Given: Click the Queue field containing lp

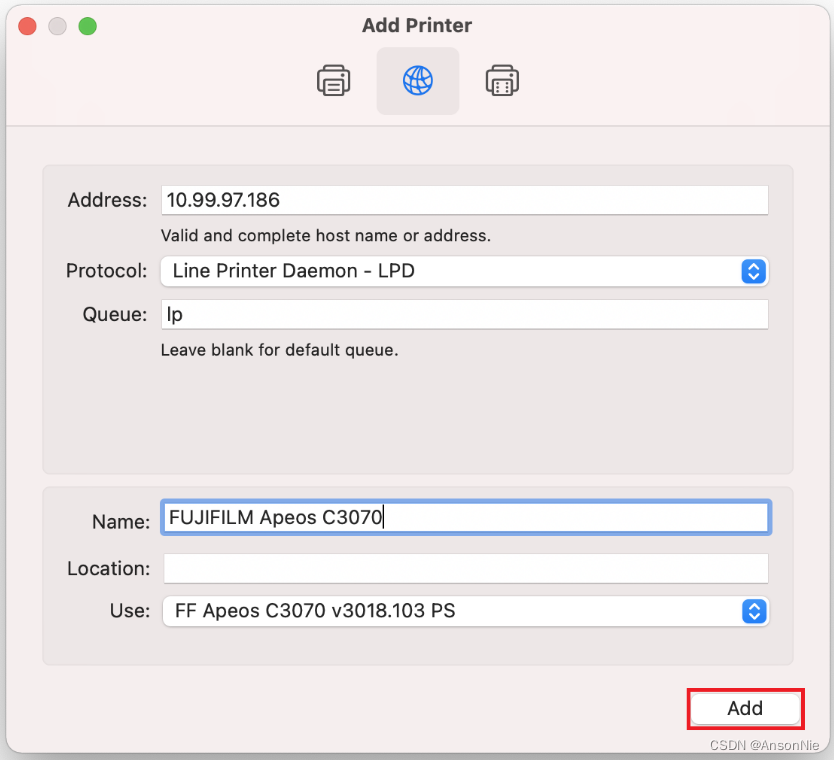Looking at the screenshot, I should pos(464,314).
